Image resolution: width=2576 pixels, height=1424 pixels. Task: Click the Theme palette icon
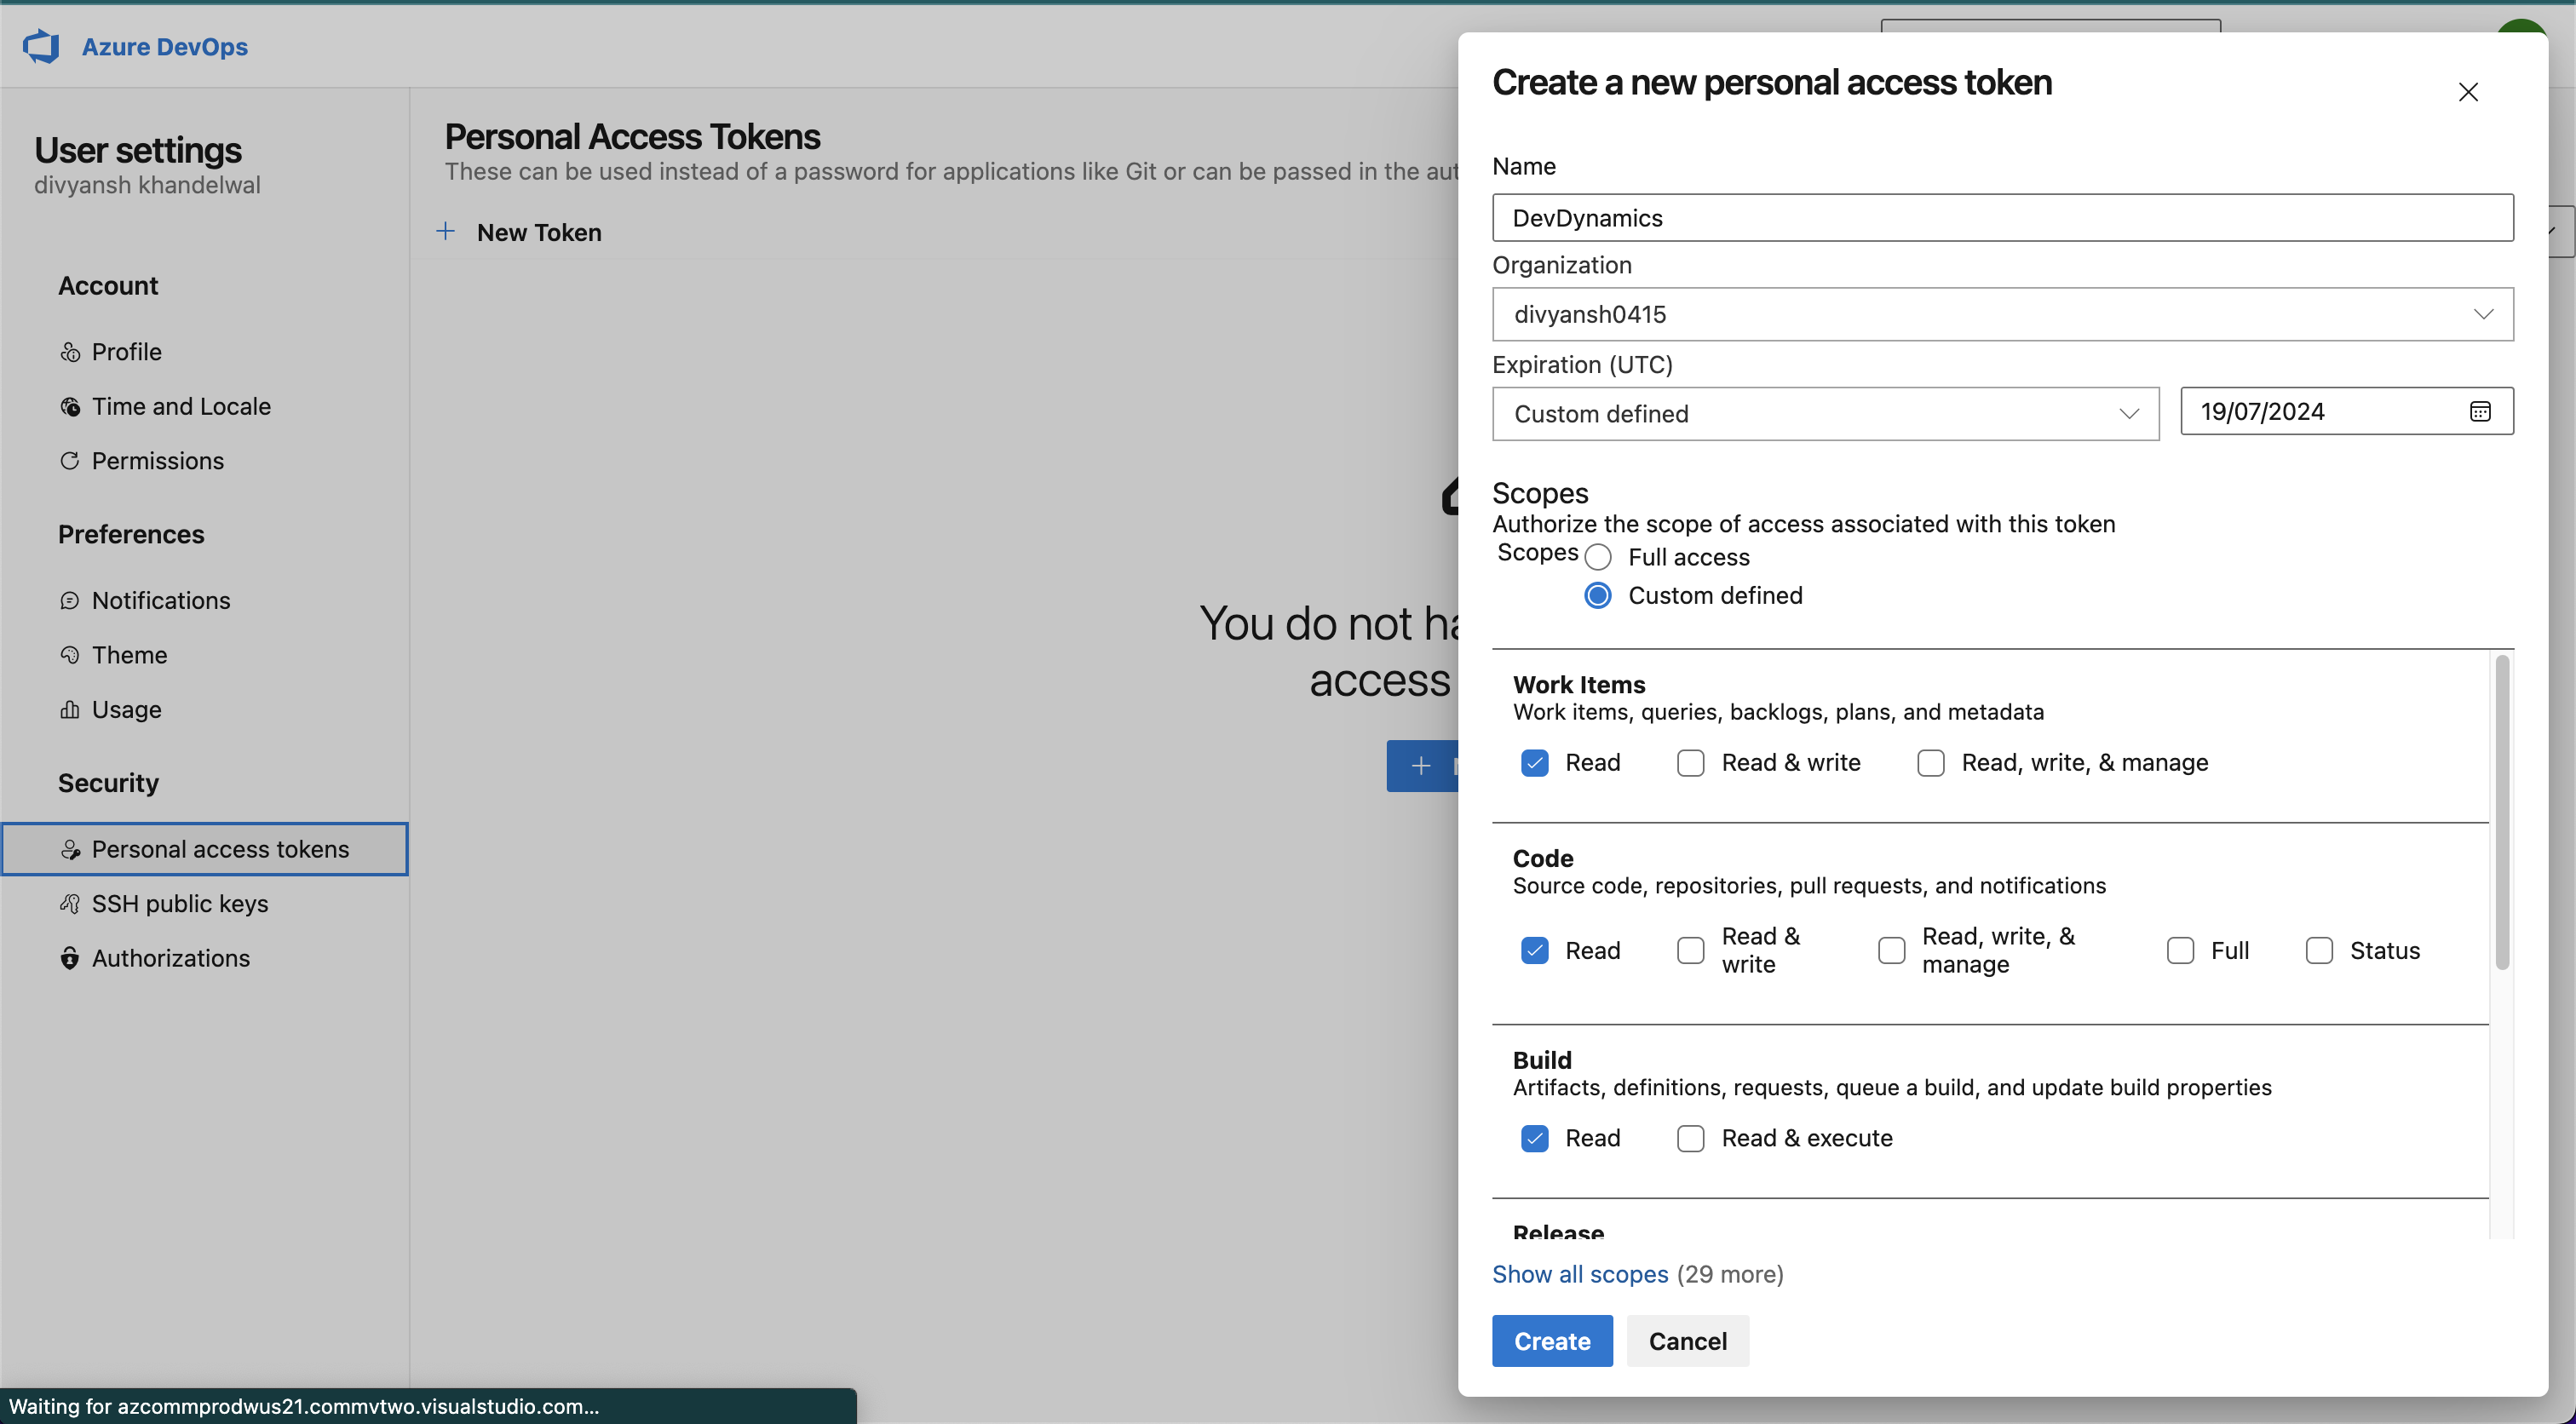[x=70, y=655]
